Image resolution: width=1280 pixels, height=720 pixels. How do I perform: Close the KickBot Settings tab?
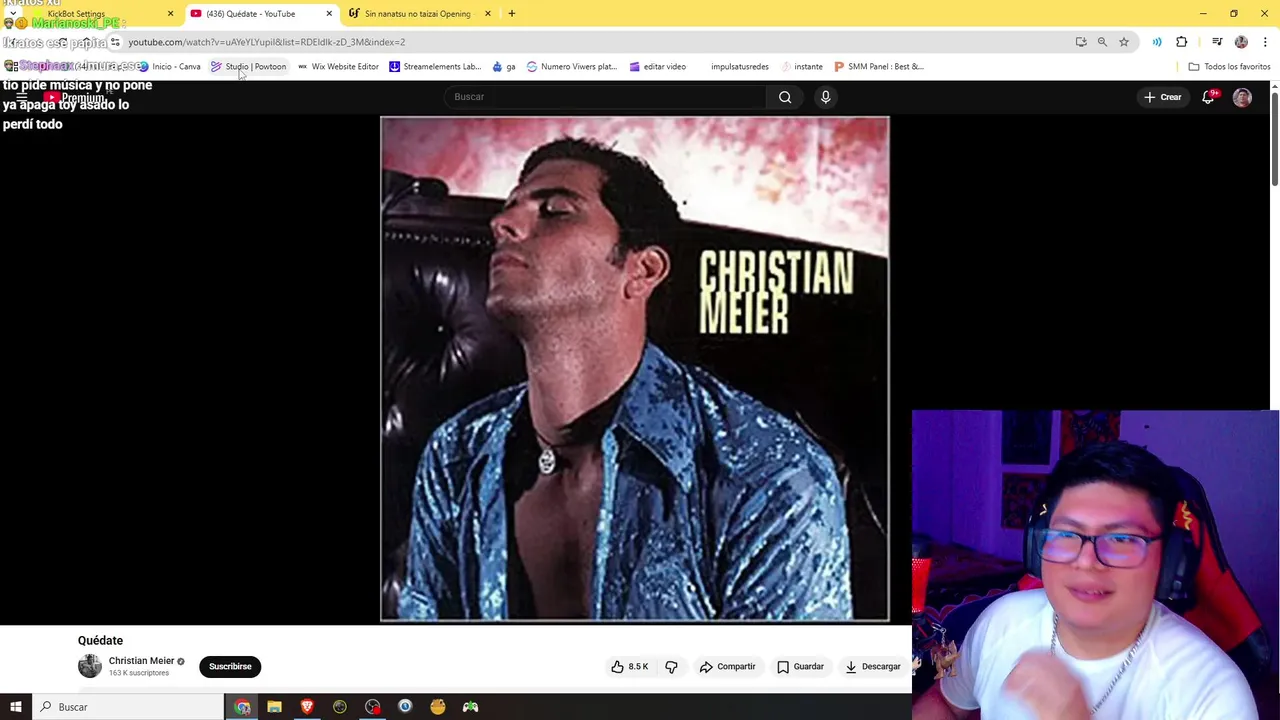click(170, 14)
